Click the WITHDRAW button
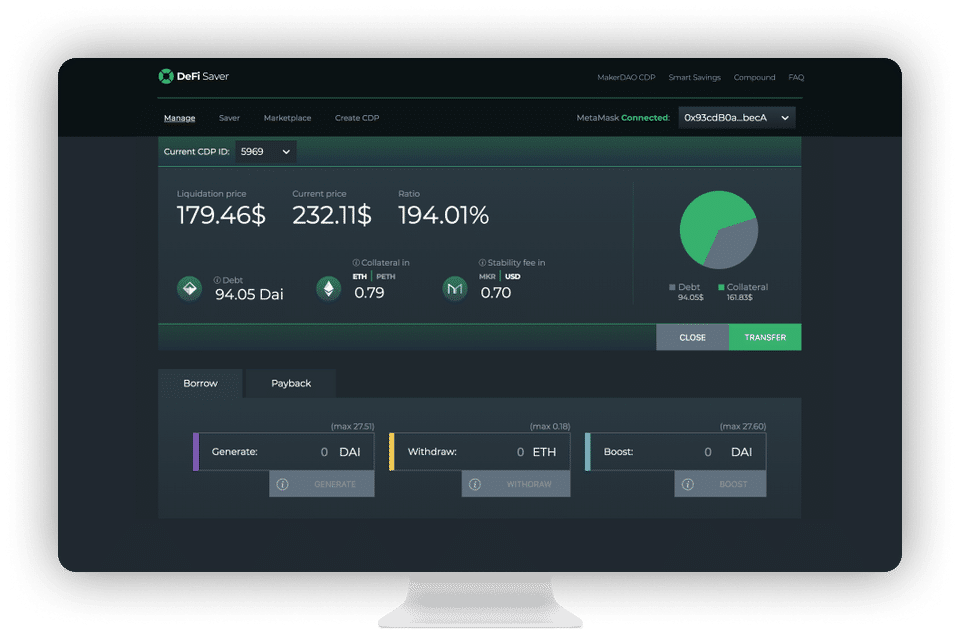 (516, 484)
